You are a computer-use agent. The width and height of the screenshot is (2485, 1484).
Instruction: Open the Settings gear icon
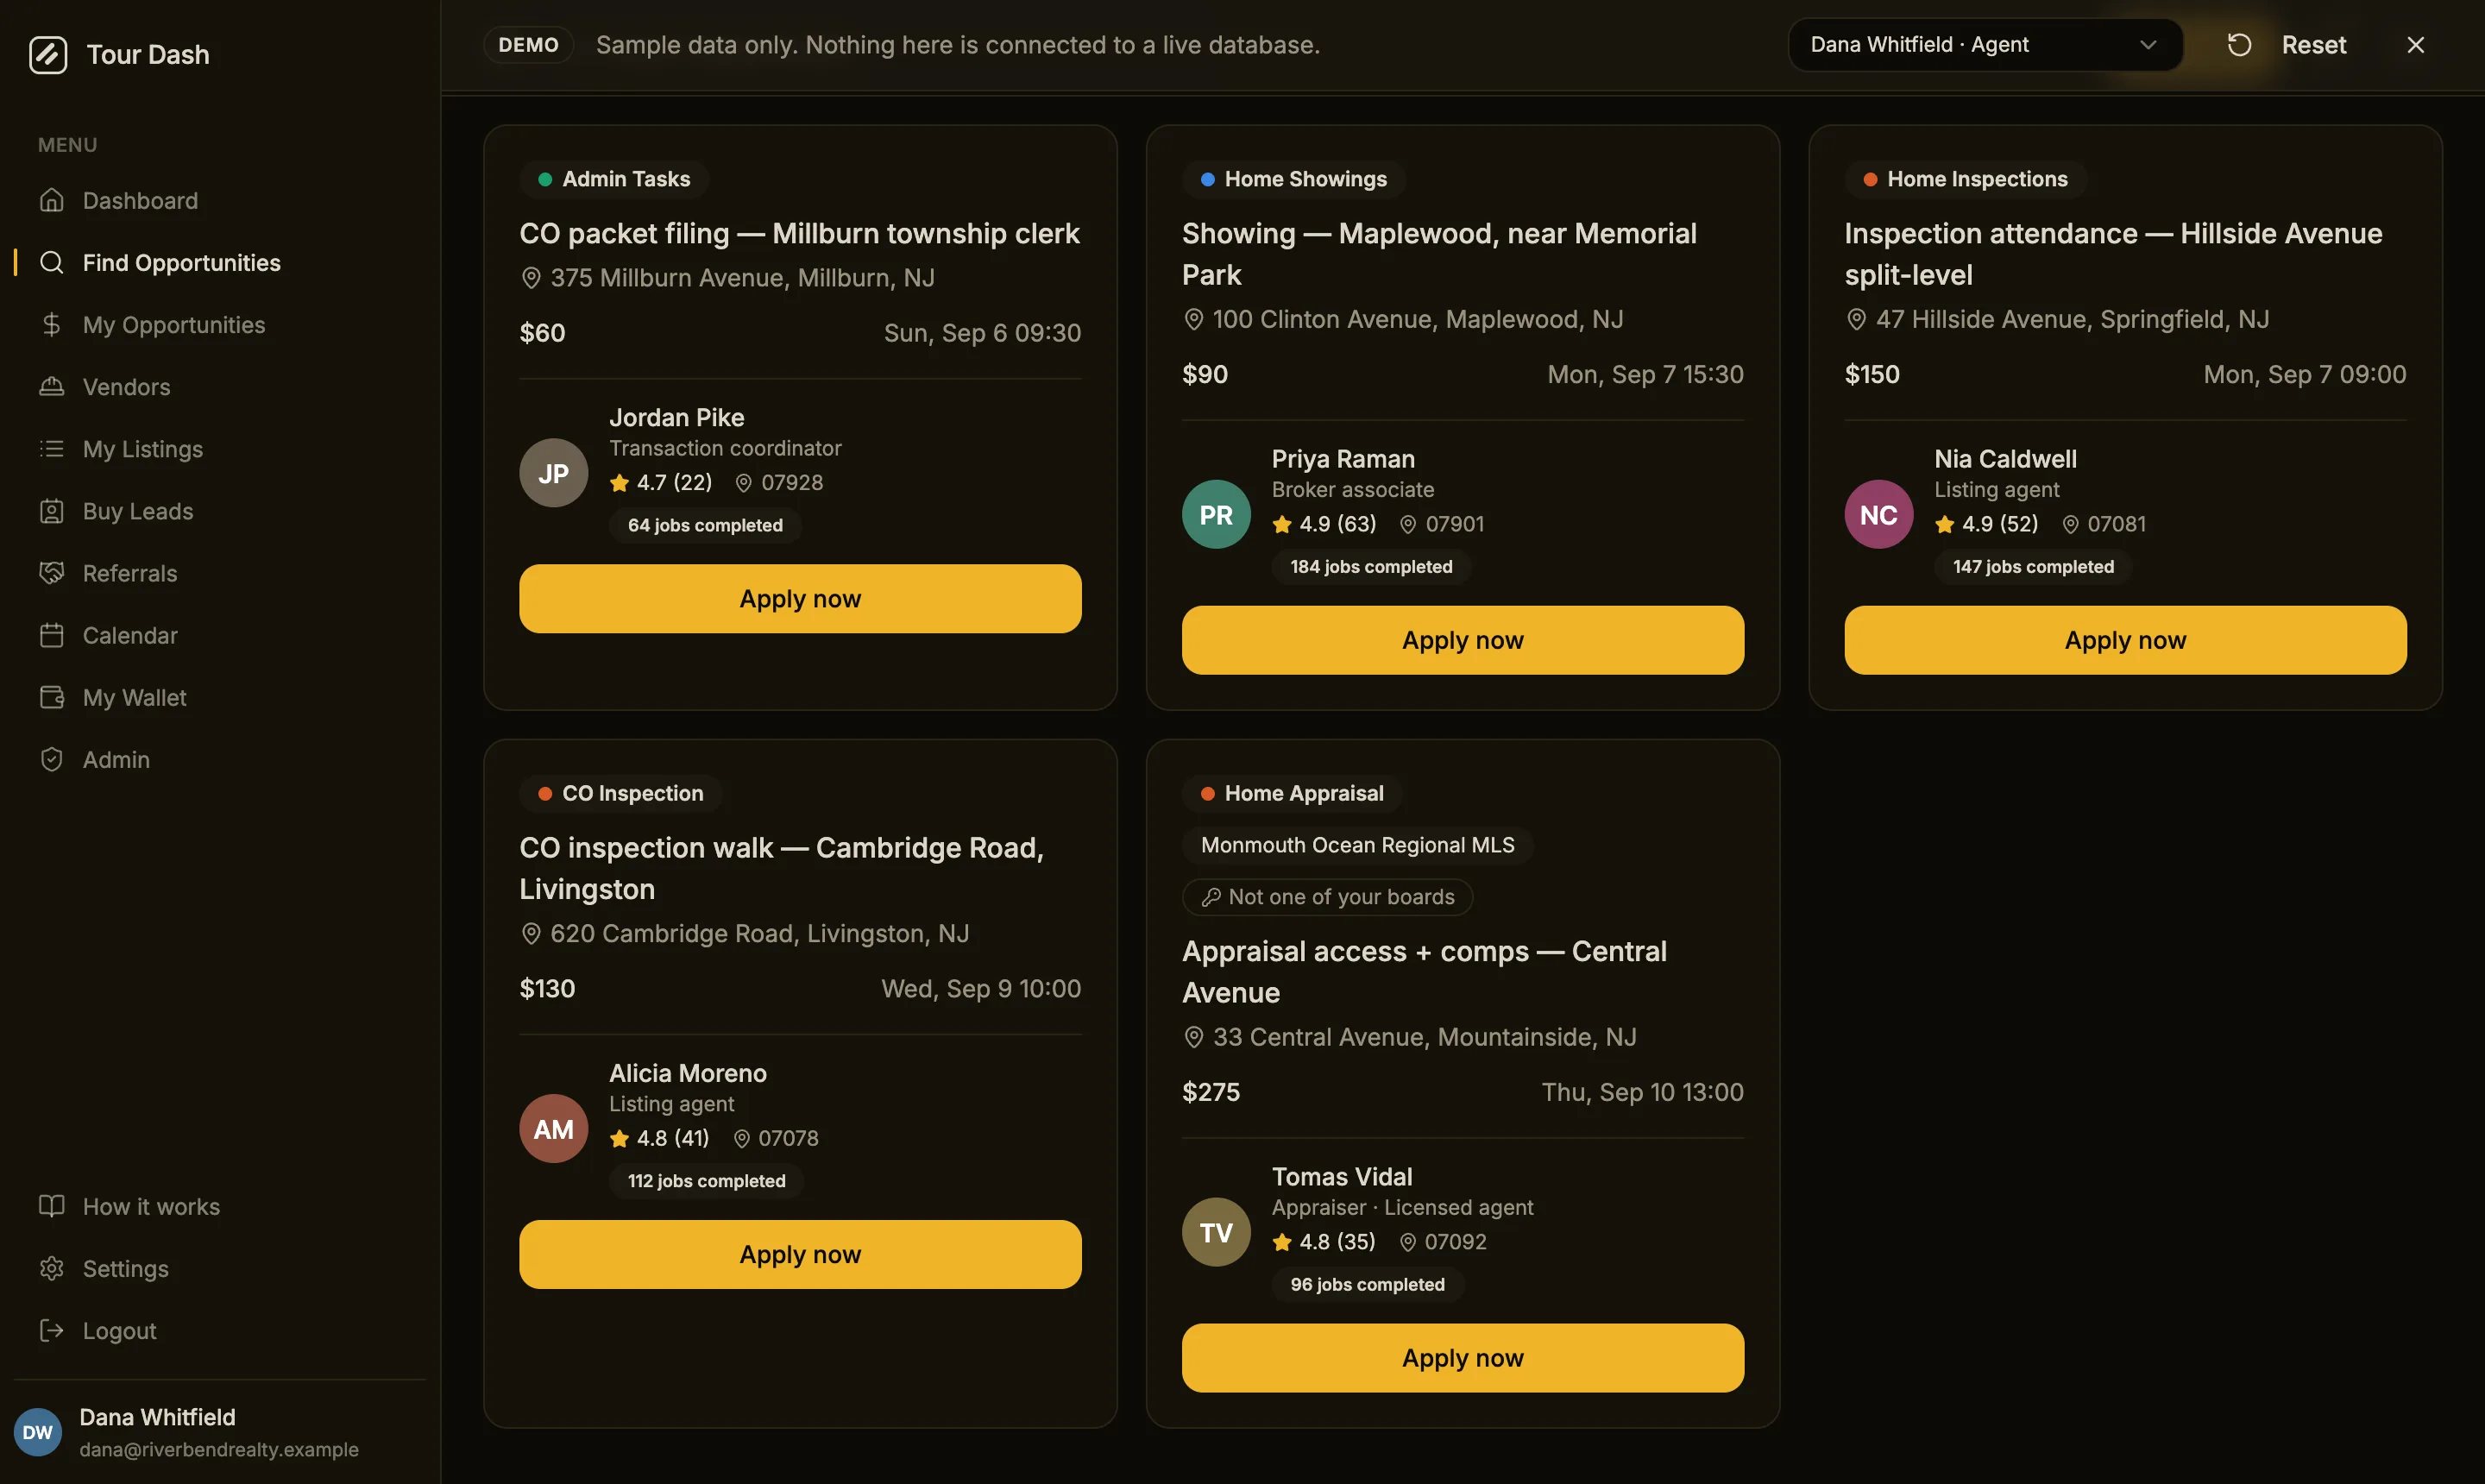(x=51, y=1268)
